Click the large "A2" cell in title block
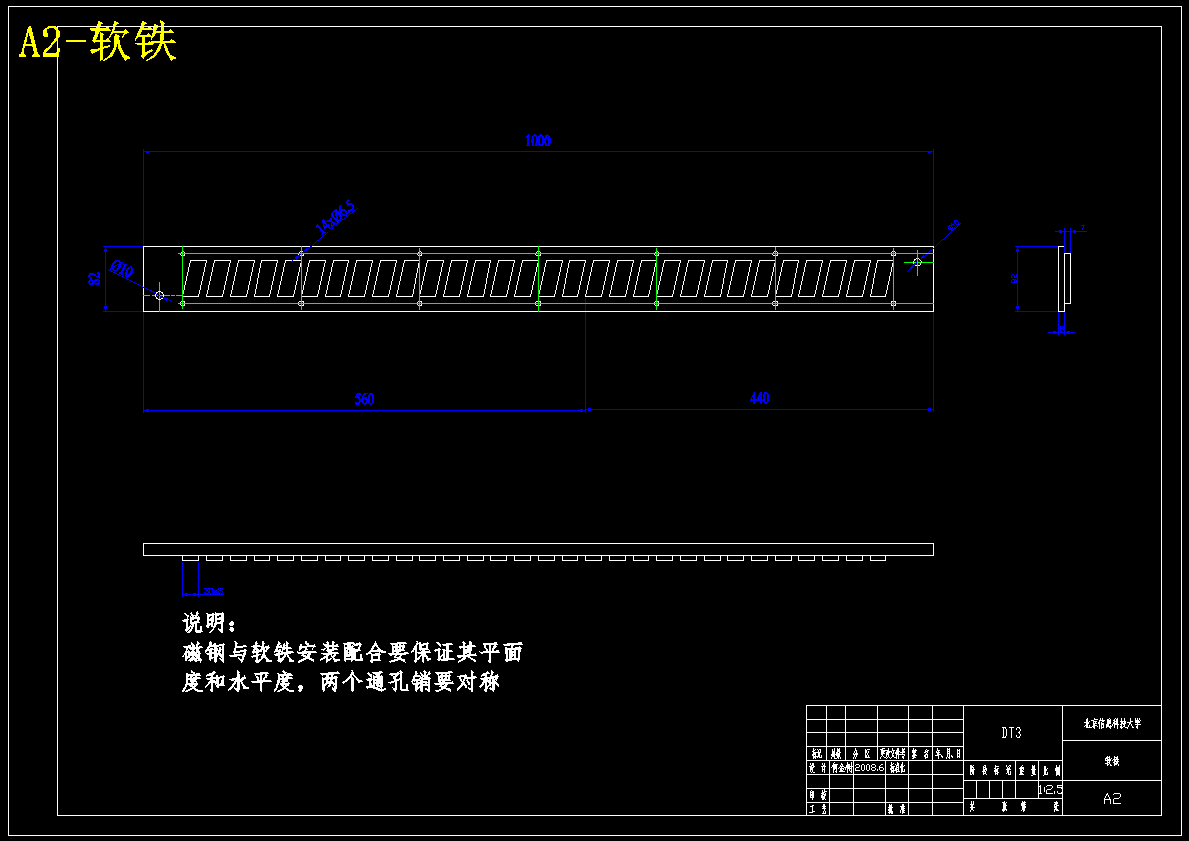The width and height of the screenshot is (1189, 841). [x=1112, y=798]
